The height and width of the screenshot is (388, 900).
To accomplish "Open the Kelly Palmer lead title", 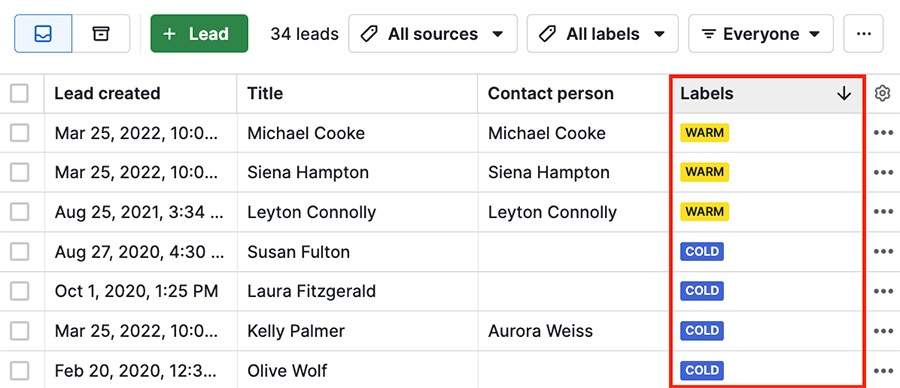I will (x=296, y=331).
